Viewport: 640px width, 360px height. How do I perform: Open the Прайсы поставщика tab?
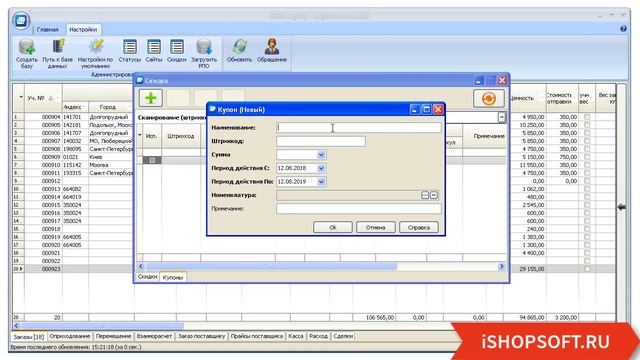tap(257, 336)
